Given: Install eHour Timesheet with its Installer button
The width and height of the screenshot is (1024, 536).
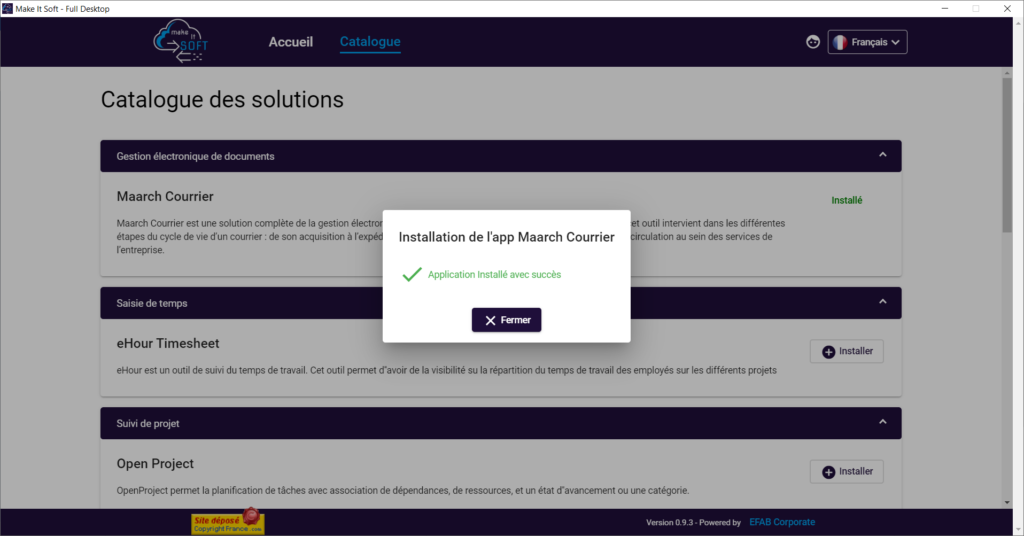Looking at the screenshot, I should coord(847,351).
